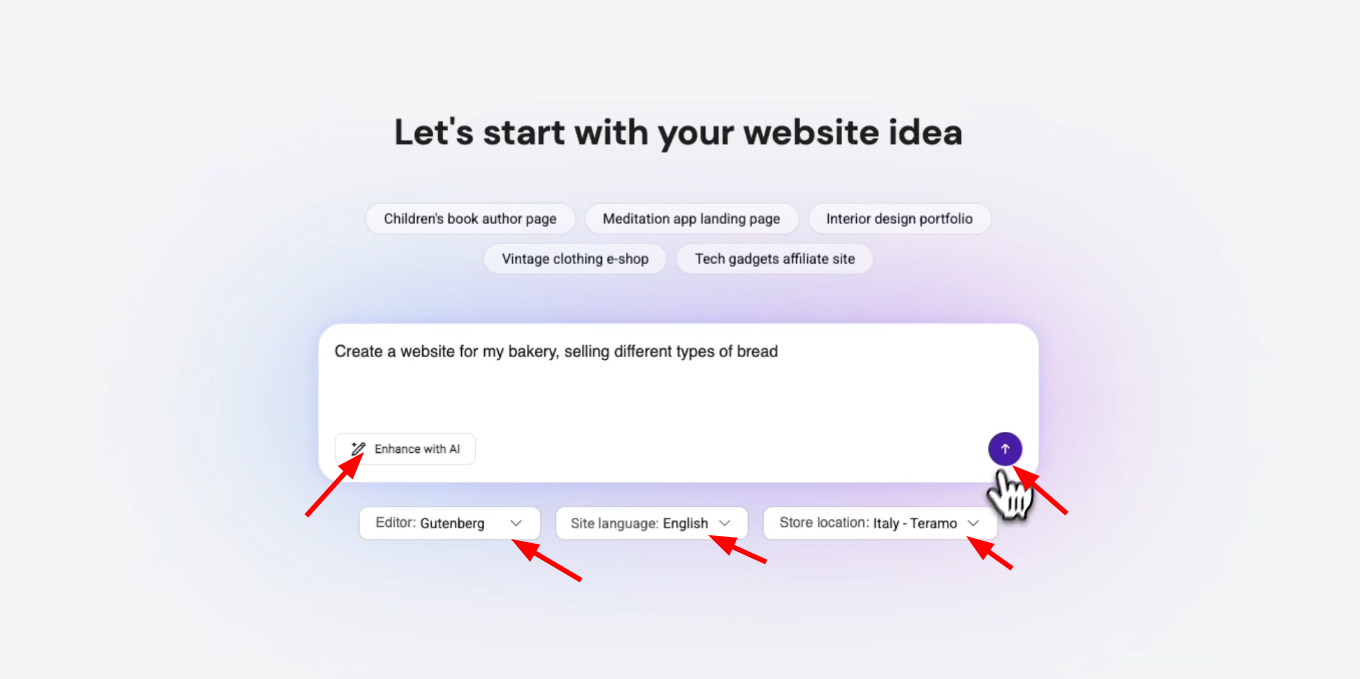Click the bakery prompt text line
Viewport: 1360px width, 679px height.
point(556,352)
